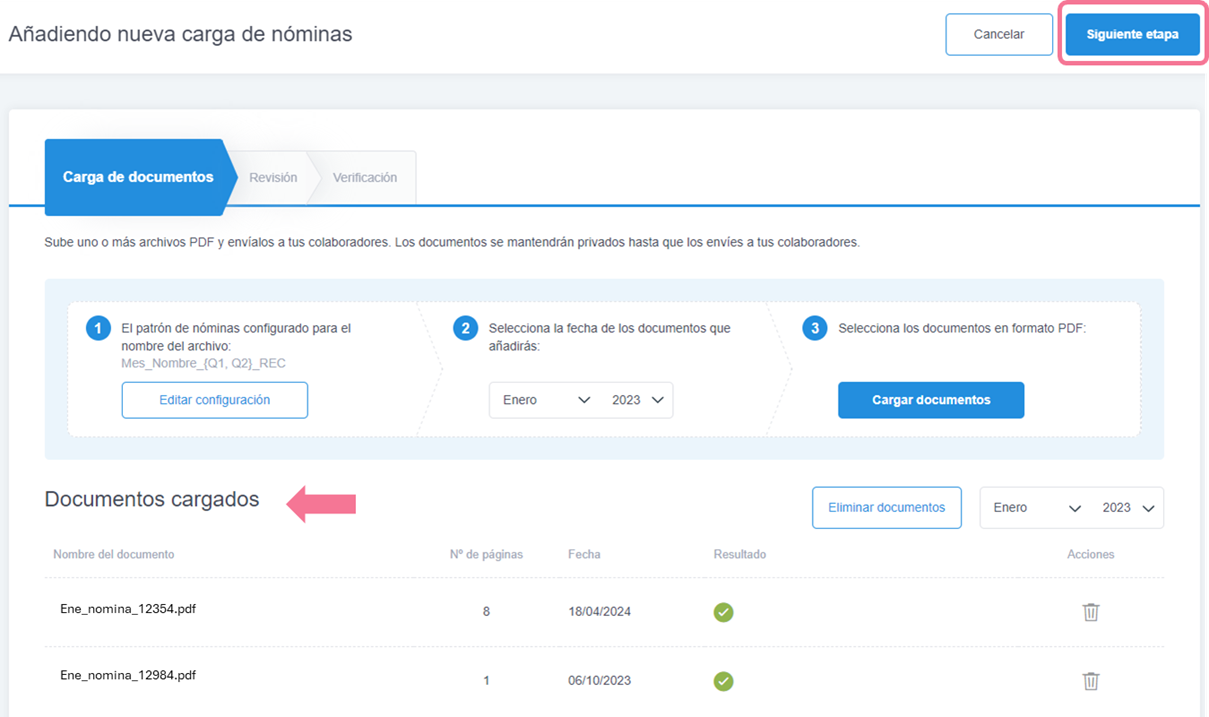Click the Cancelar button
1209x717 pixels.
998,34
